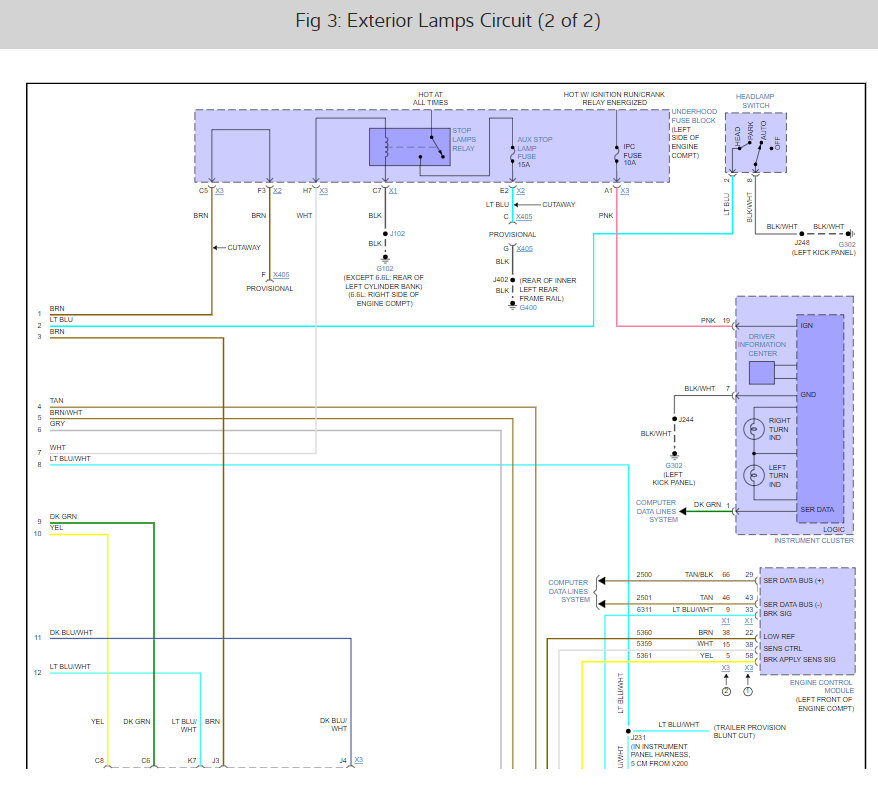878x789 pixels.
Task: Open the X2 link beside connector F3
Action: click(x=277, y=191)
